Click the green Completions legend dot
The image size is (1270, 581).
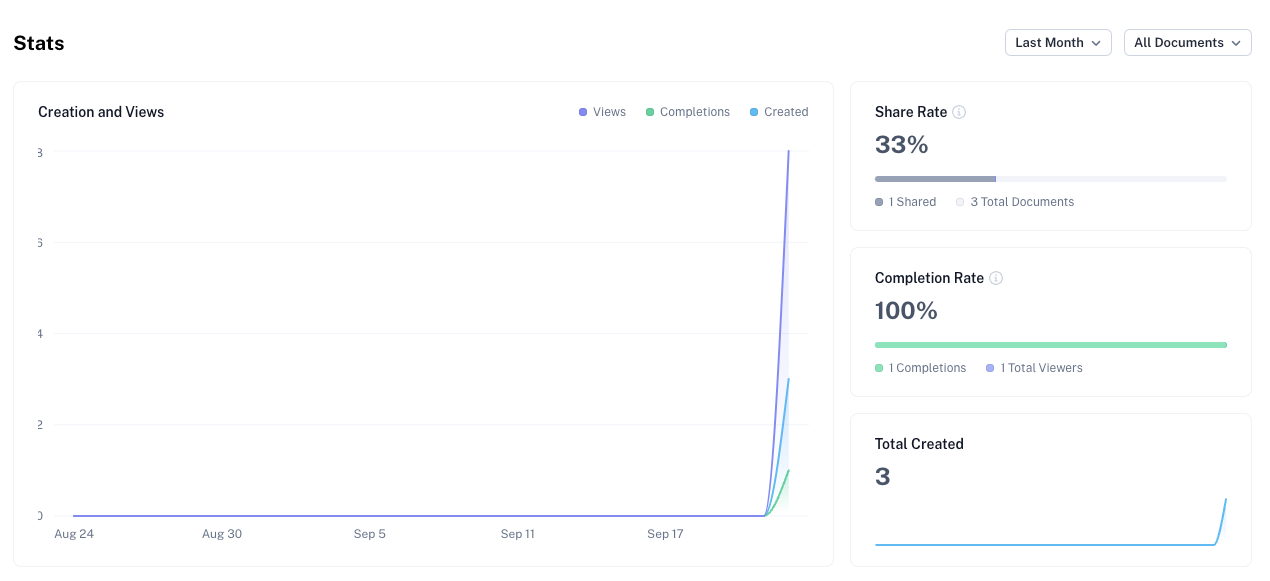[x=650, y=111]
